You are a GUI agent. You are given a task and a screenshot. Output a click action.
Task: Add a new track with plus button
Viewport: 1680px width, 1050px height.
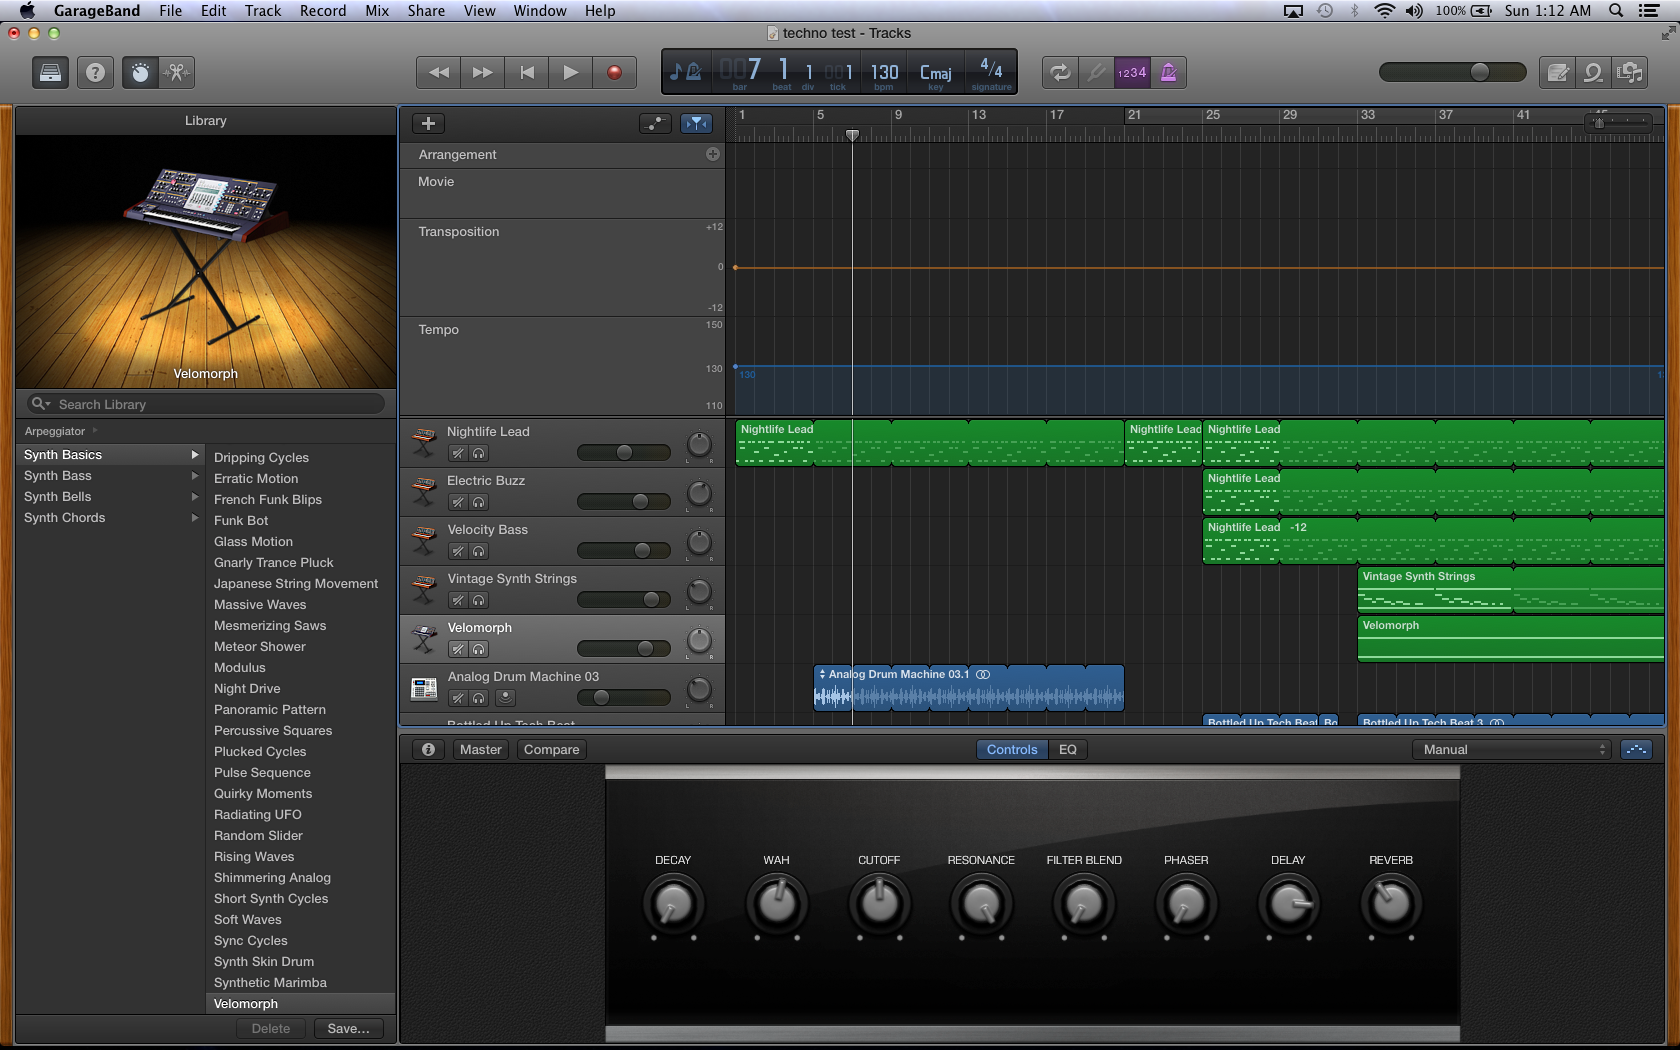pos(428,123)
